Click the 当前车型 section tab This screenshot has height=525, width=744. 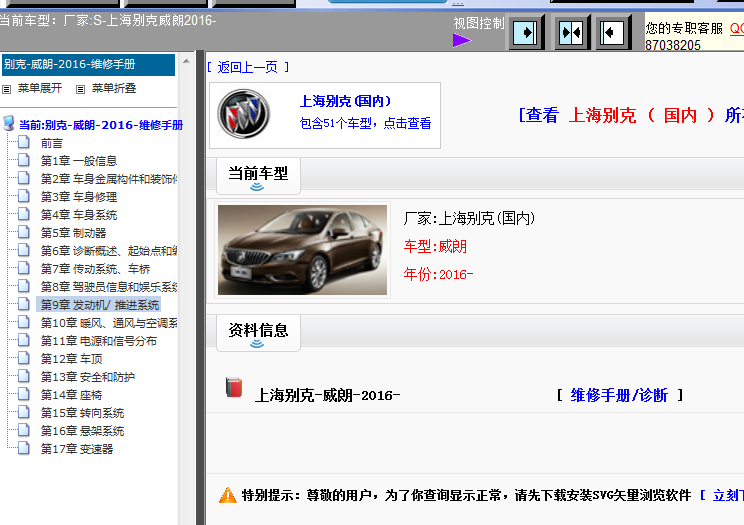click(x=258, y=176)
